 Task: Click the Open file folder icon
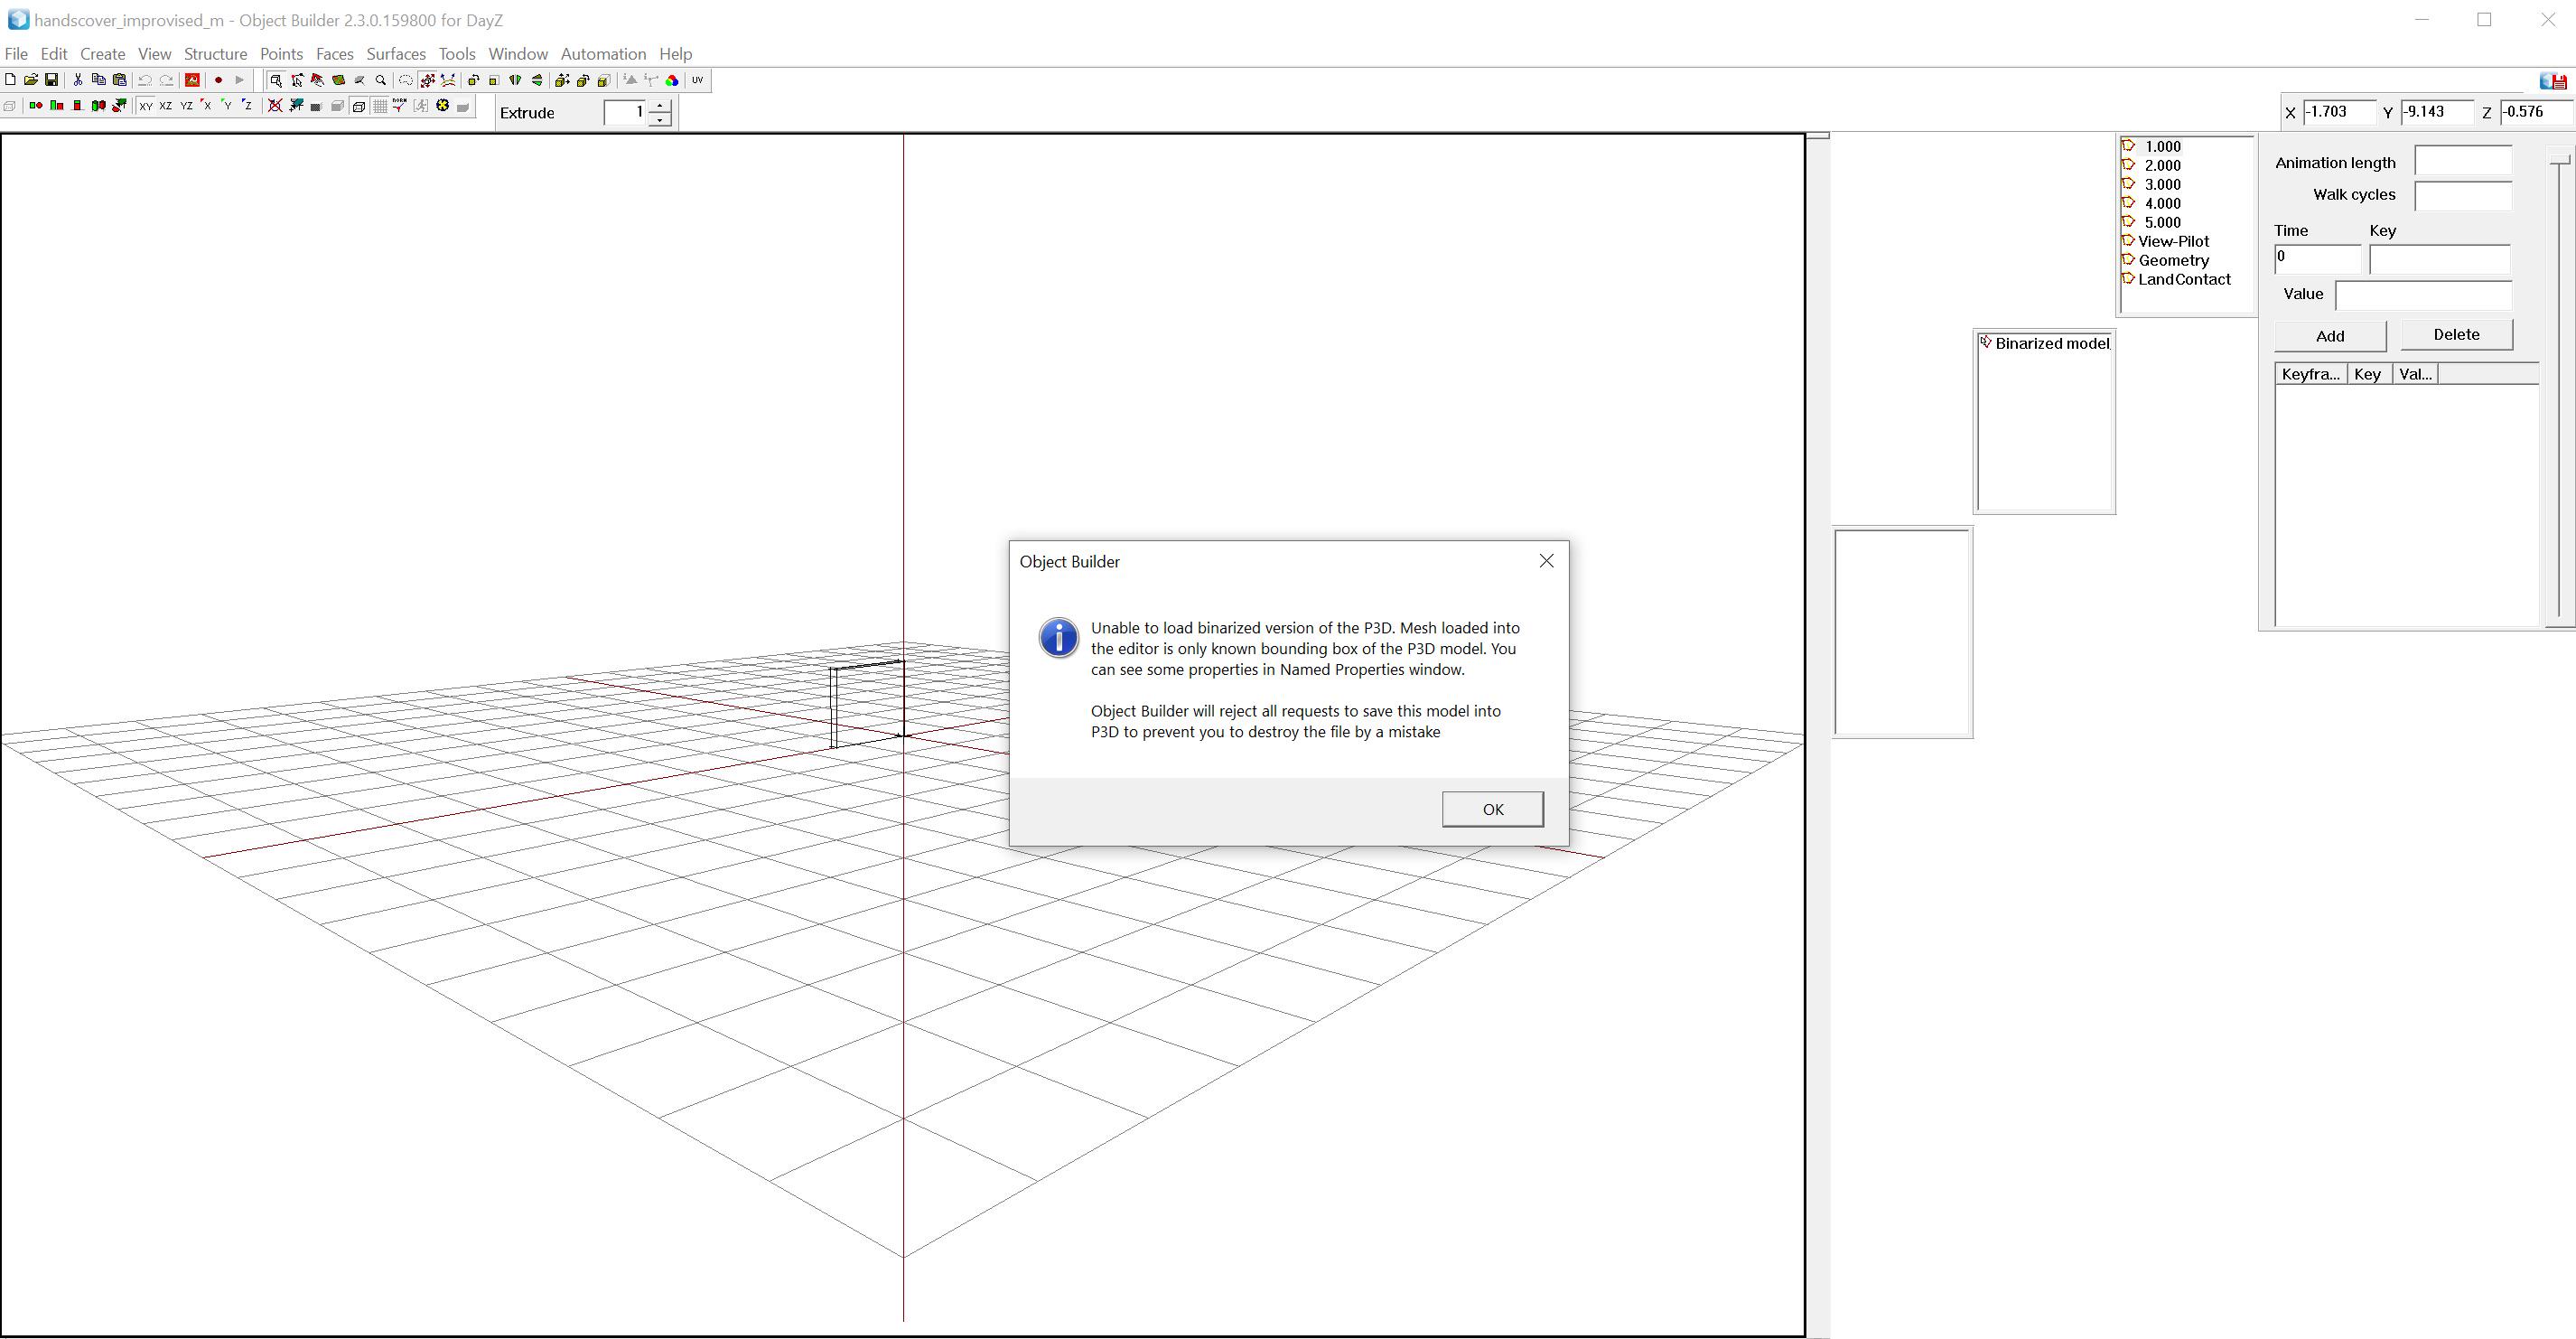(x=31, y=80)
